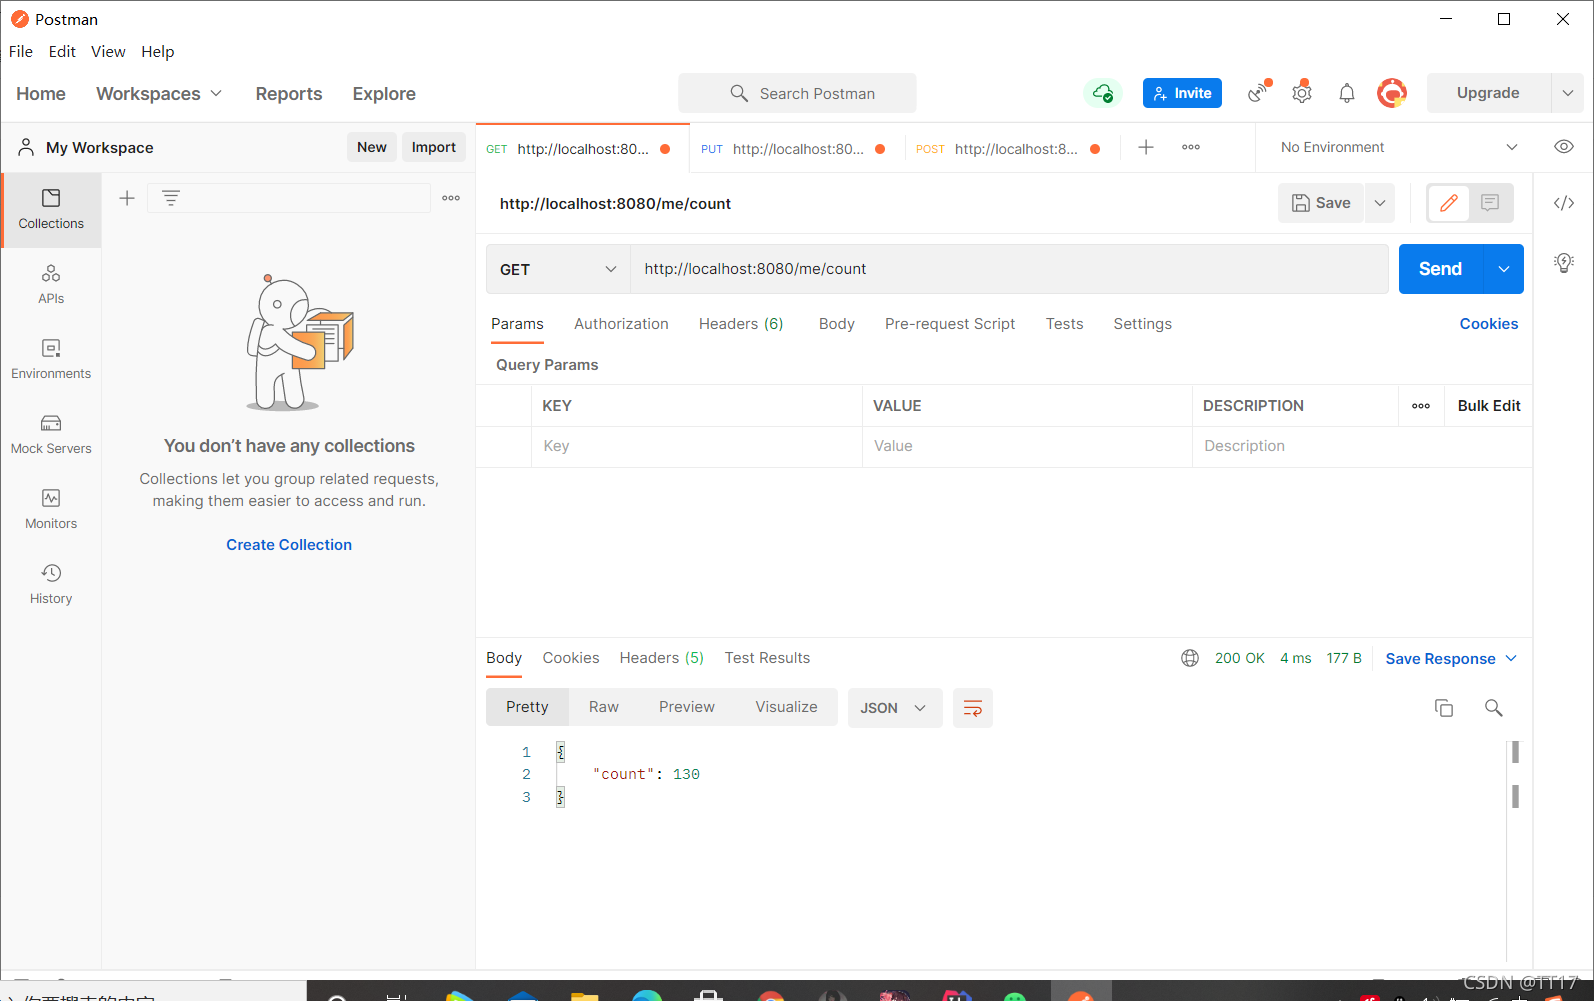Expand the Send button options arrow
The width and height of the screenshot is (1594, 1001).
click(1504, 269)
